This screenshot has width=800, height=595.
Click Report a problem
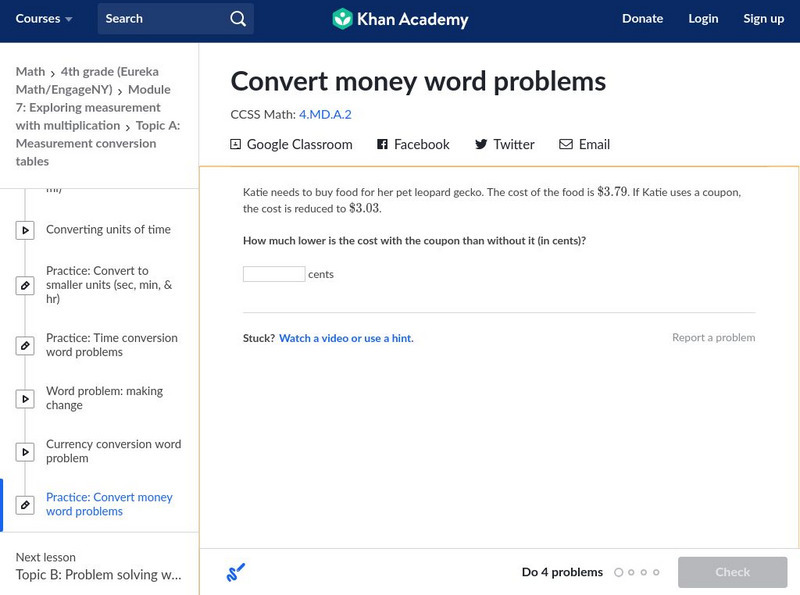point(713,337)
